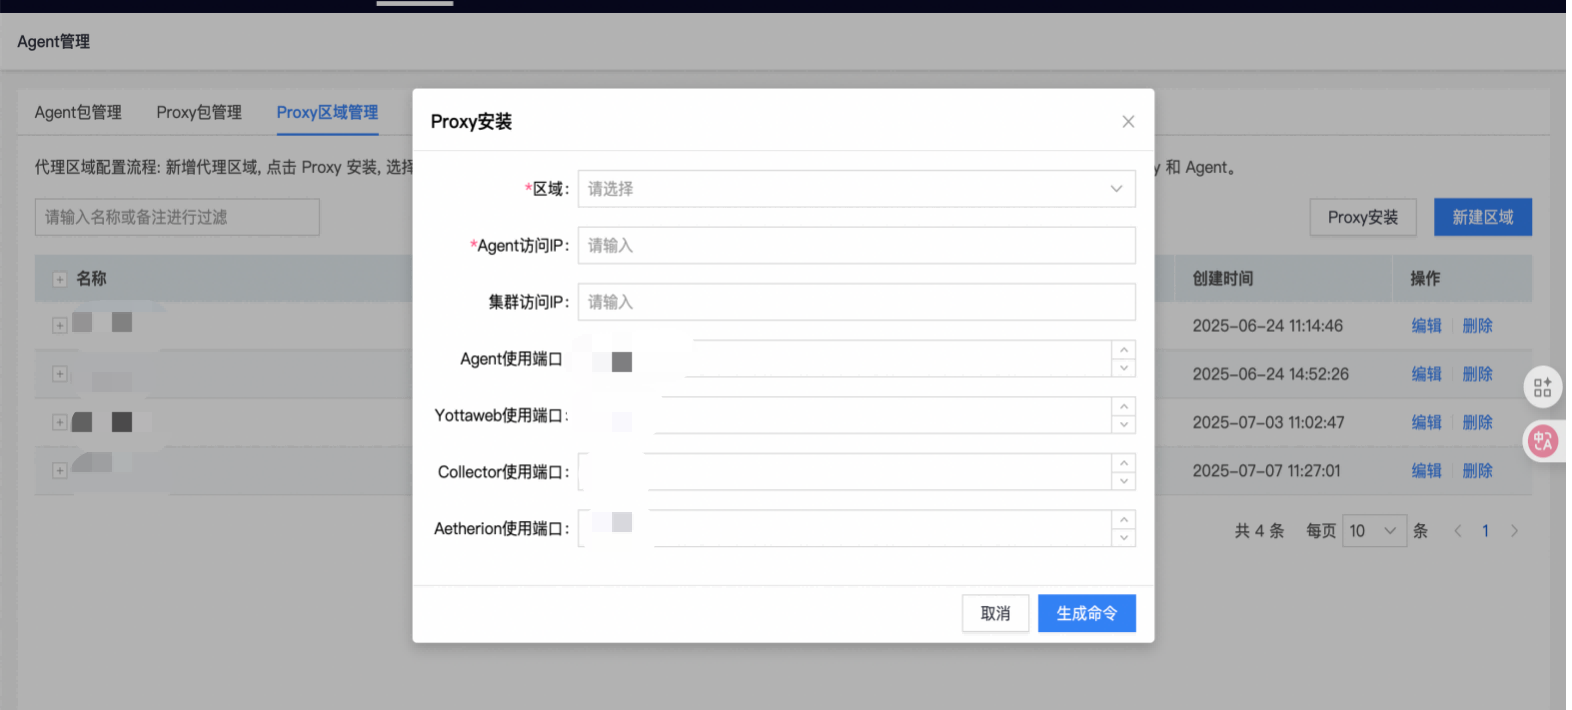This screenshot has width=1572, height=710.
Task: Expand all rows via 名称 header plus icon
Action: pyautogui.click(x=60, y=280)
